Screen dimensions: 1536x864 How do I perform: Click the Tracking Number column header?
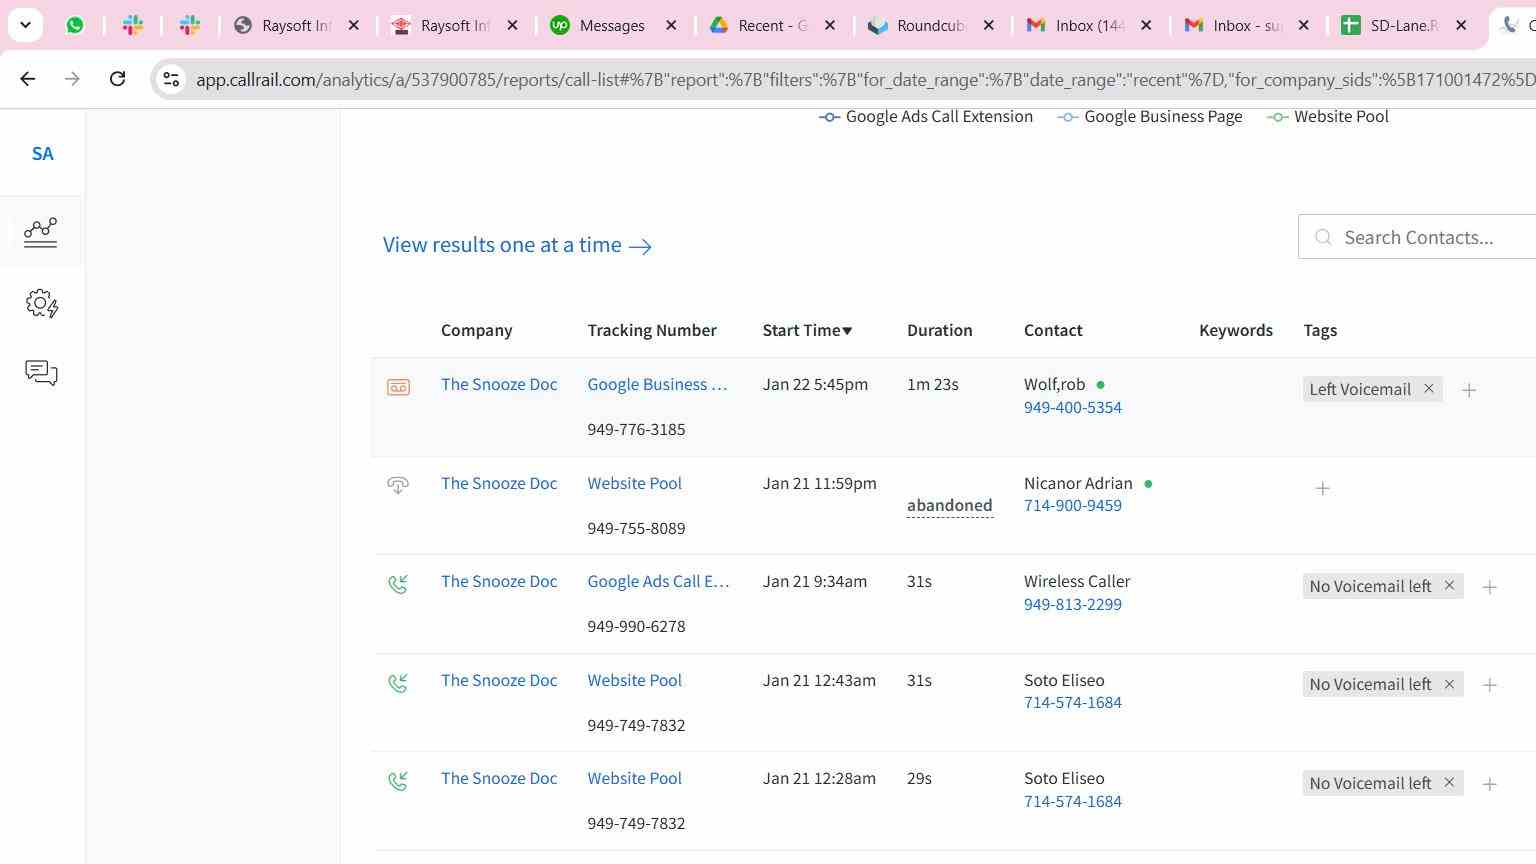click(652, 330)
